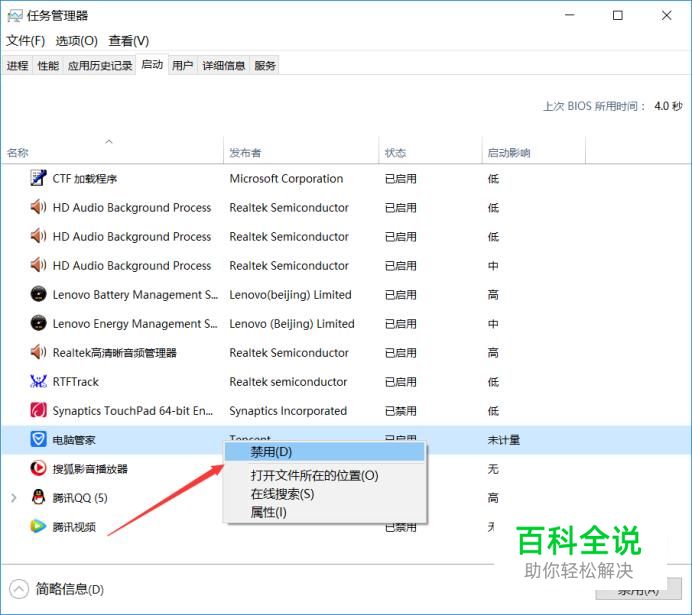Image resolution: width=692 pixels, height=615 pixels.
Task: Select Lenovo Energy Management S... entry
Action: pos(135,324)
